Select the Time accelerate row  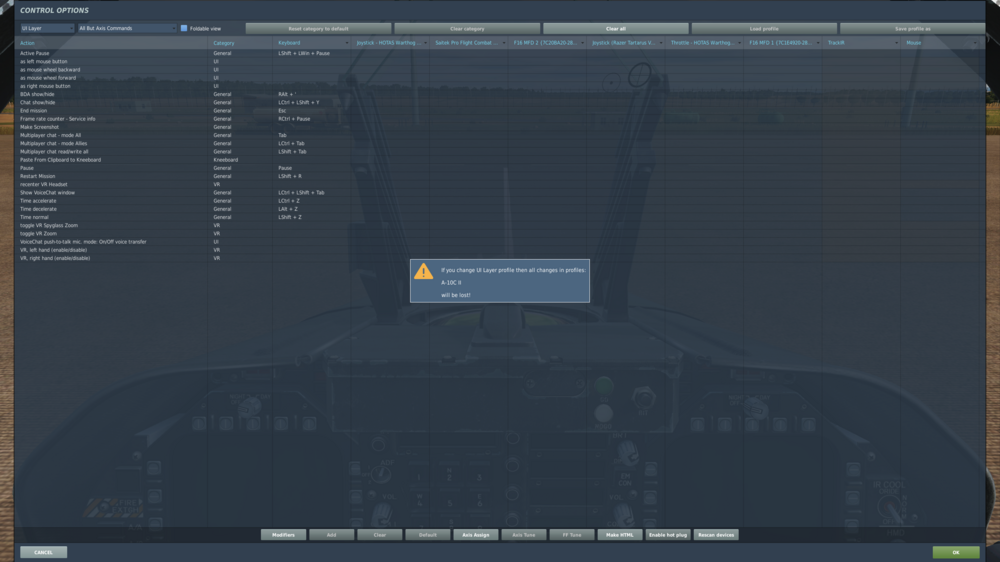(x=499, y=201)
